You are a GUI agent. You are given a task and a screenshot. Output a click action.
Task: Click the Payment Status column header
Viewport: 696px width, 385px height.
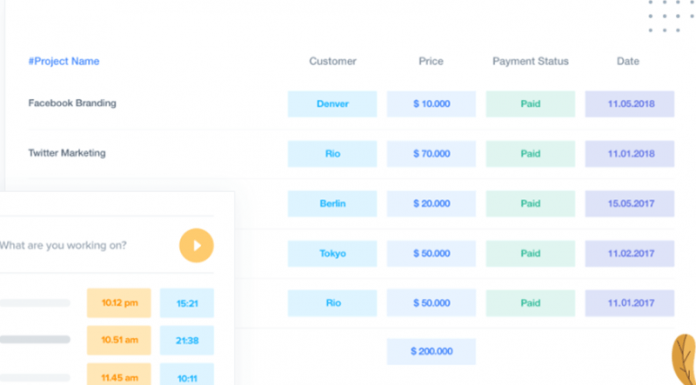click(530, 61)
